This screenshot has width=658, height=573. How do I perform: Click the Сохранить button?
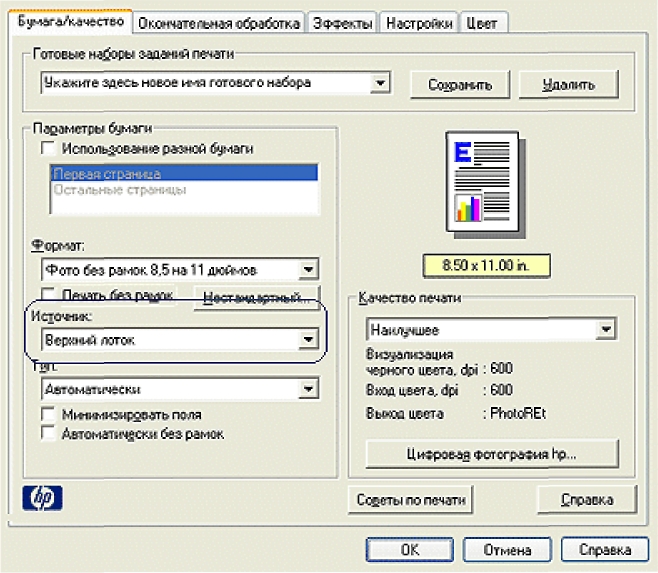click(x=460, y=85)
